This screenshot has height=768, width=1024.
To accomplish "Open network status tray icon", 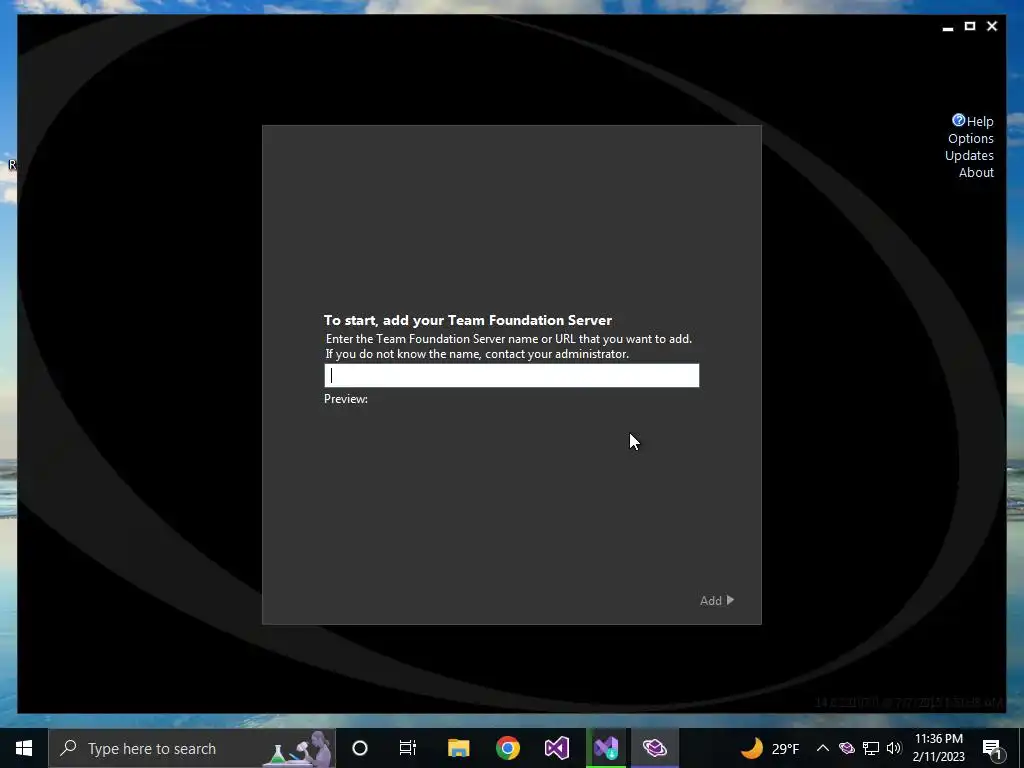I will click(x=871, y=748).
